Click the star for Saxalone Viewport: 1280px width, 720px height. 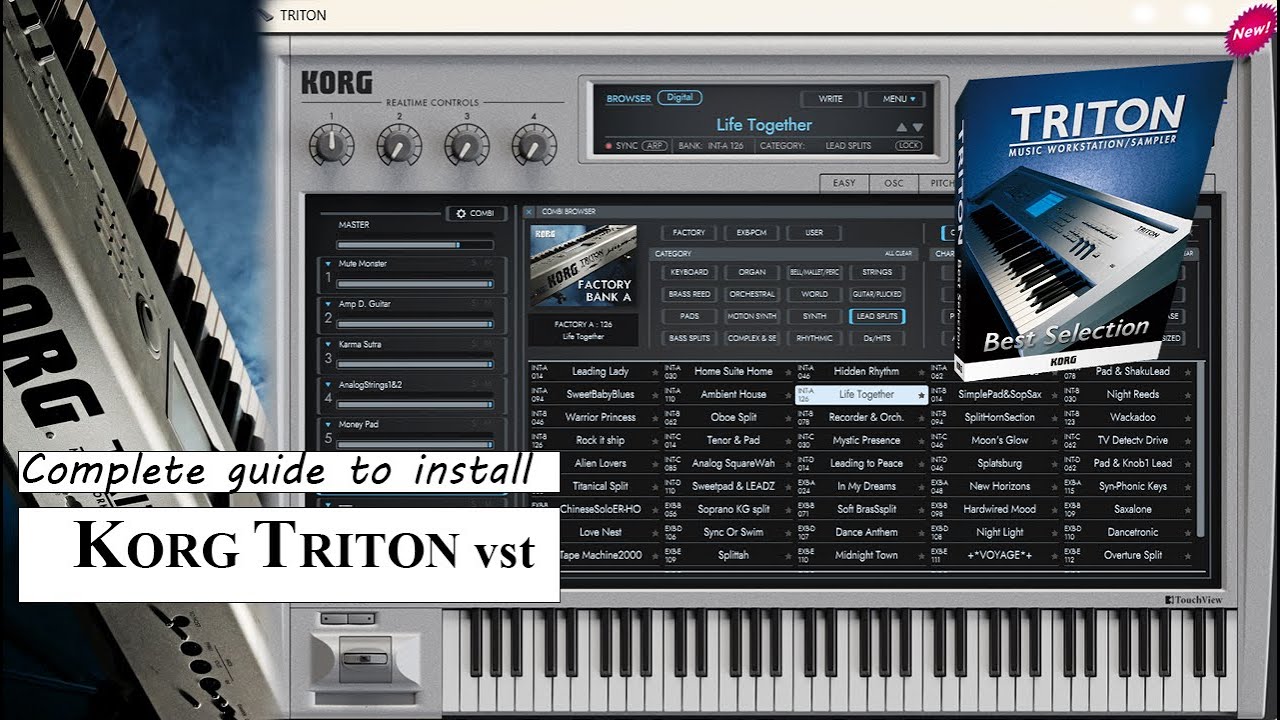pyautogui.click(x=1187, y=510)
